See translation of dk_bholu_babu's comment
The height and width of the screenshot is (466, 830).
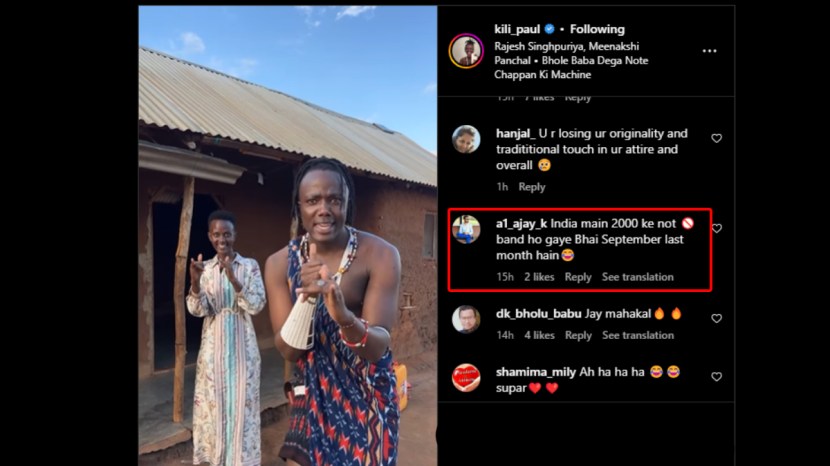[637, 336]
